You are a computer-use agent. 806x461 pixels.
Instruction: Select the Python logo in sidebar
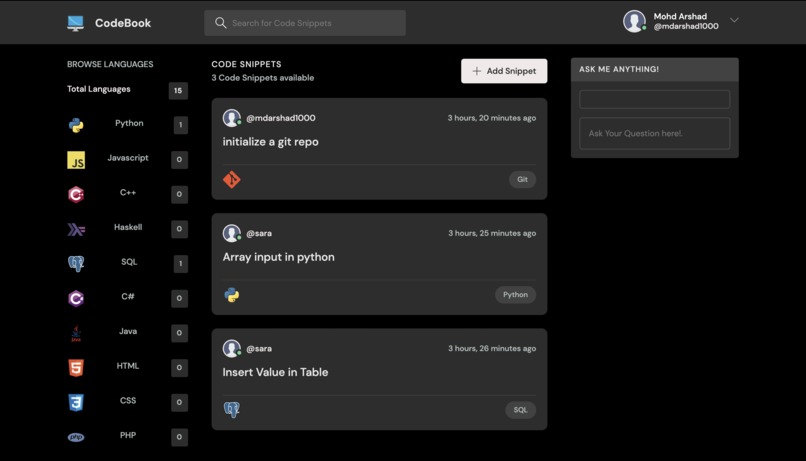tap(76, 125)
